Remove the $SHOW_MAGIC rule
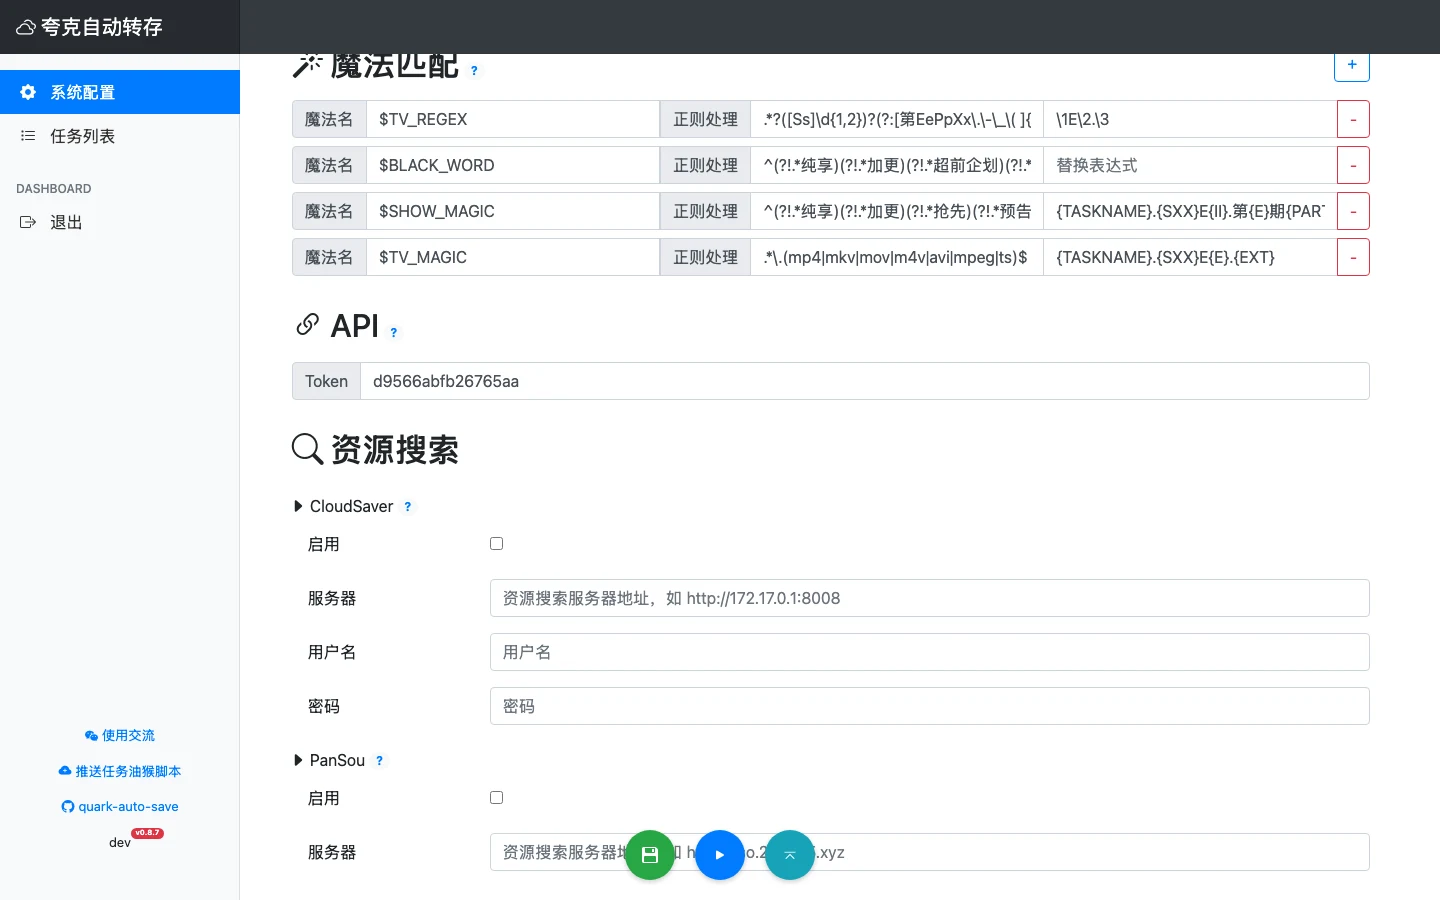The image size is (1440, 900). click(1353, 211)
